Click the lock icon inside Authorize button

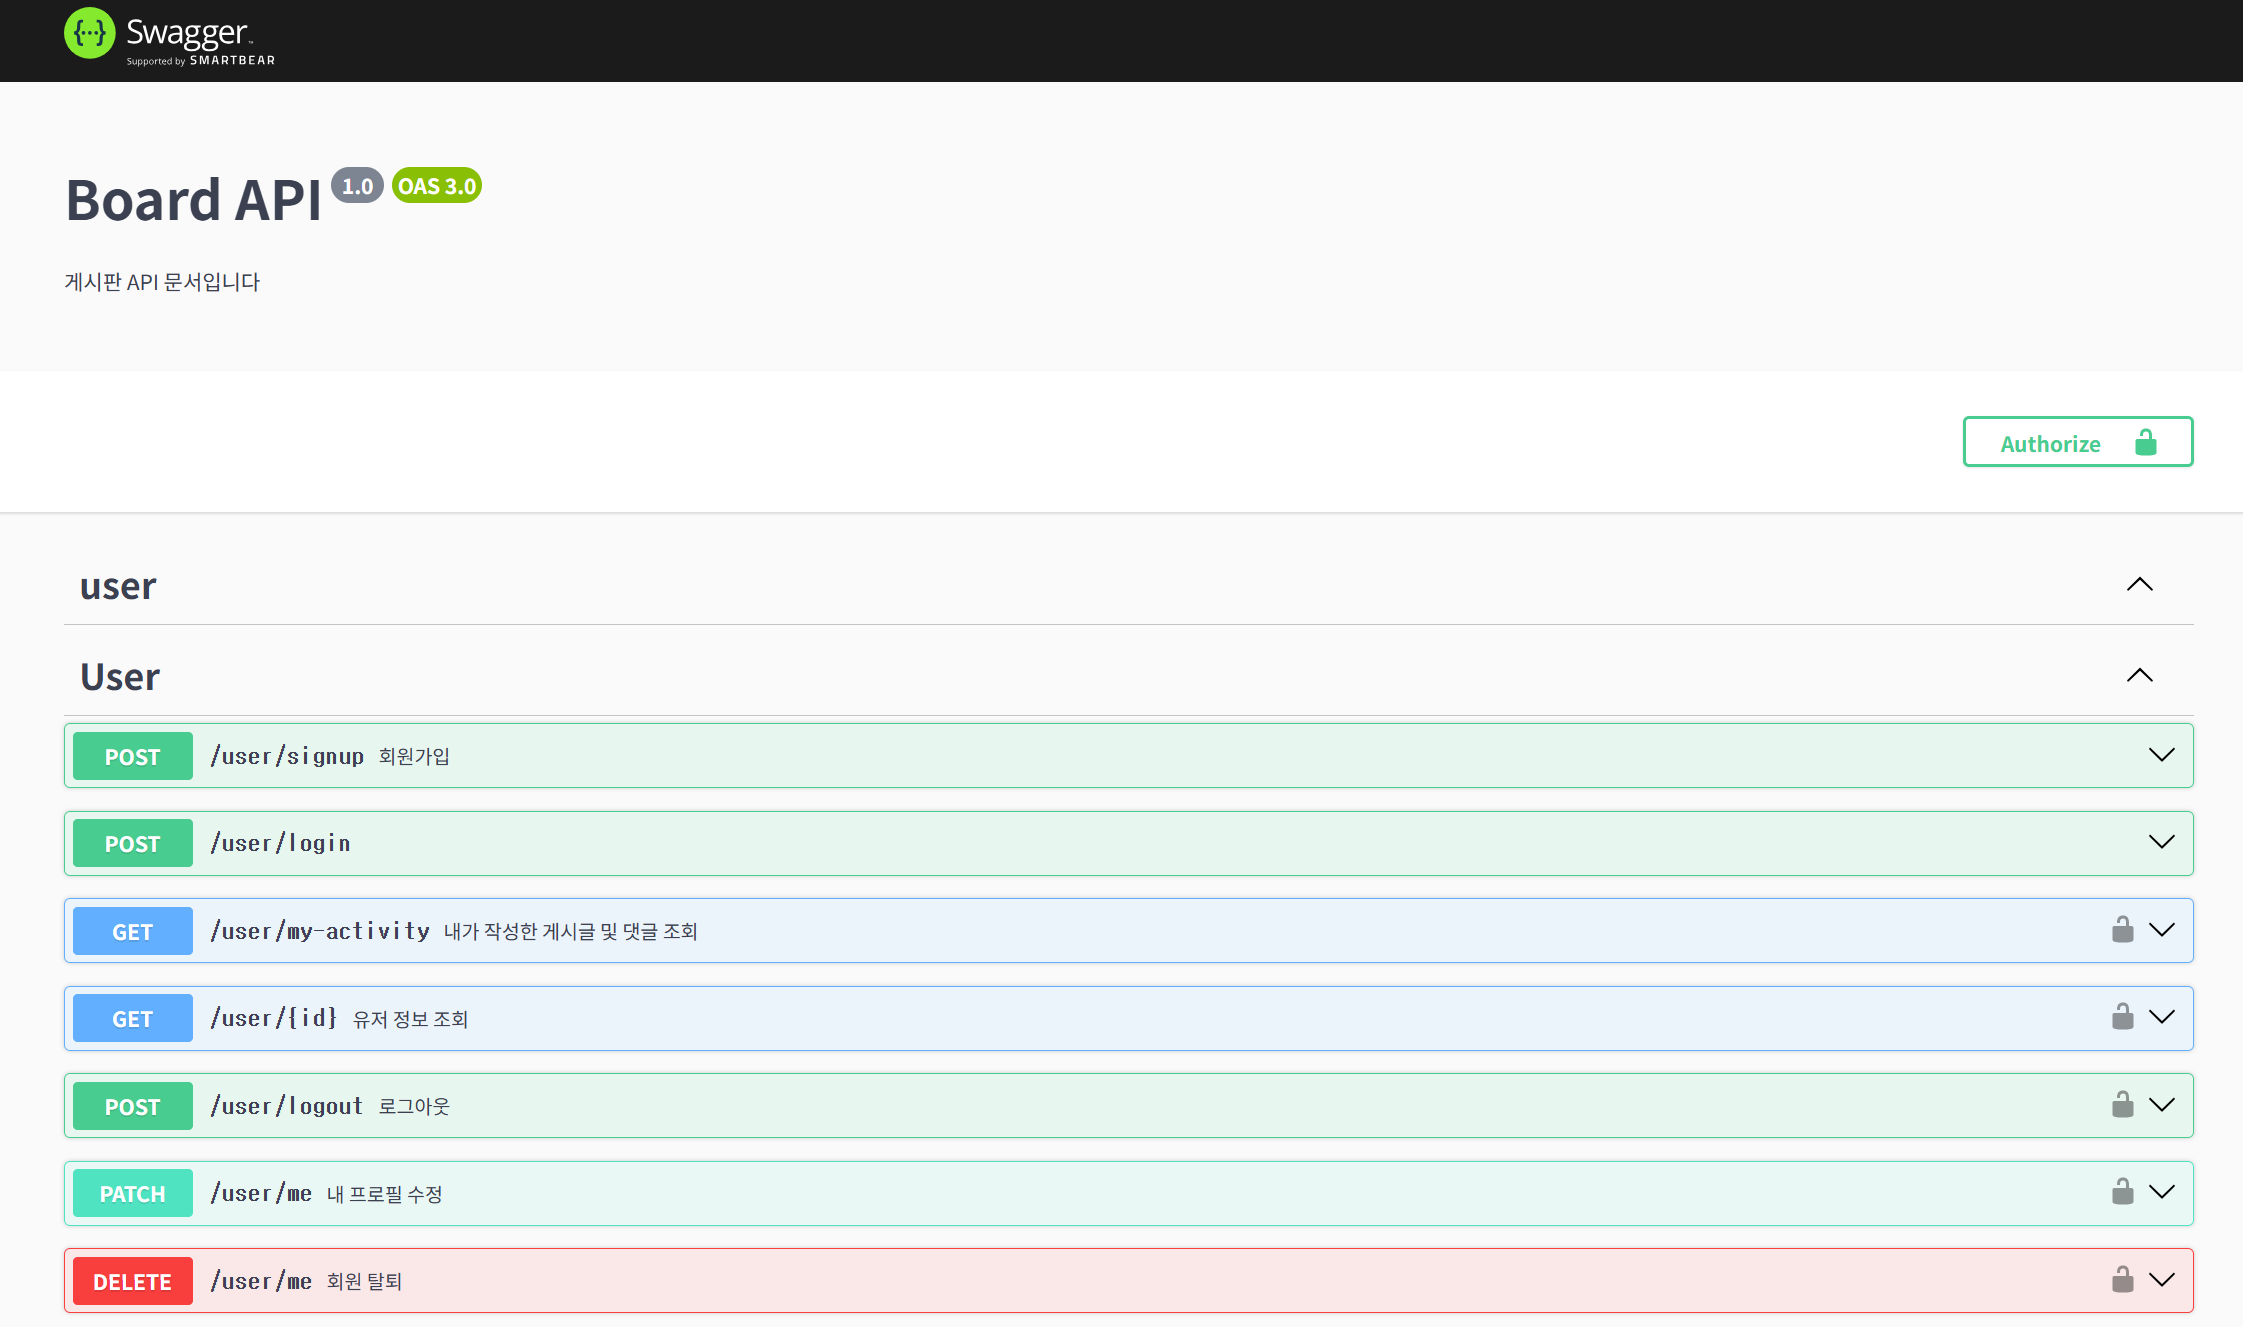pyautogui.click(x=2146, y=442)
